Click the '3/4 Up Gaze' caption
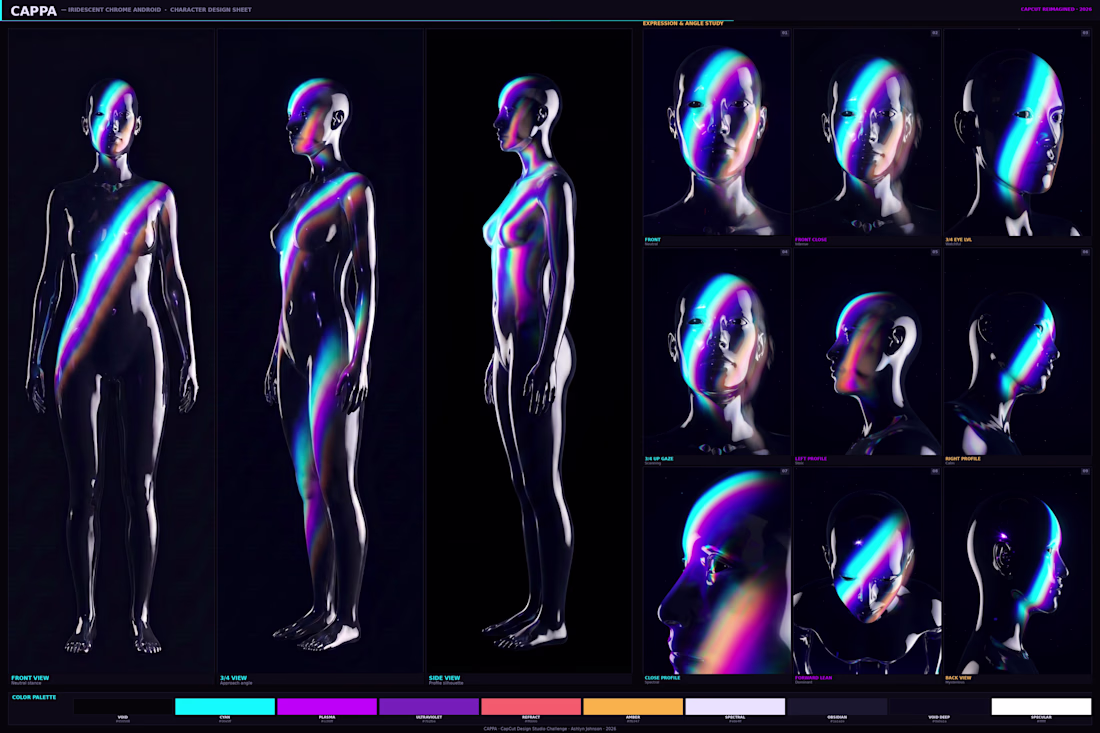1100x733 pixels. 659,458
